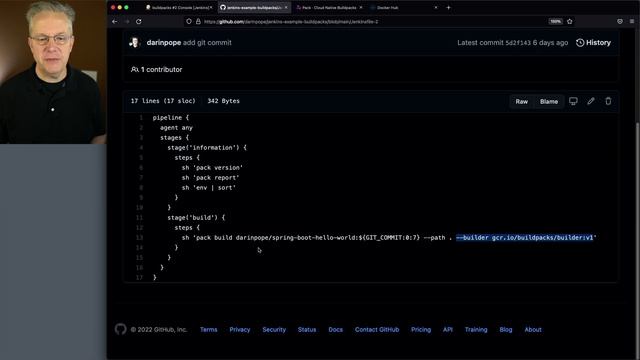
Task: Close the Docker Hub tab
Action: point(436,7)
